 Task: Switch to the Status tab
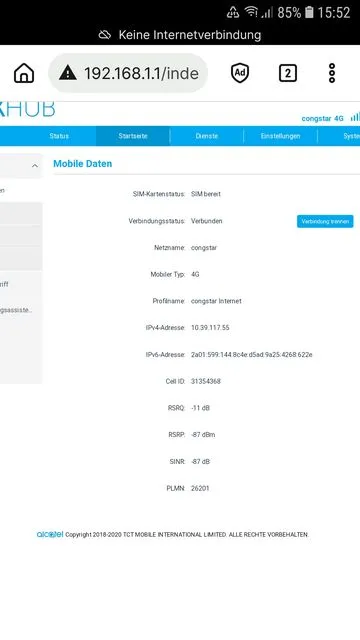[59, 136]
